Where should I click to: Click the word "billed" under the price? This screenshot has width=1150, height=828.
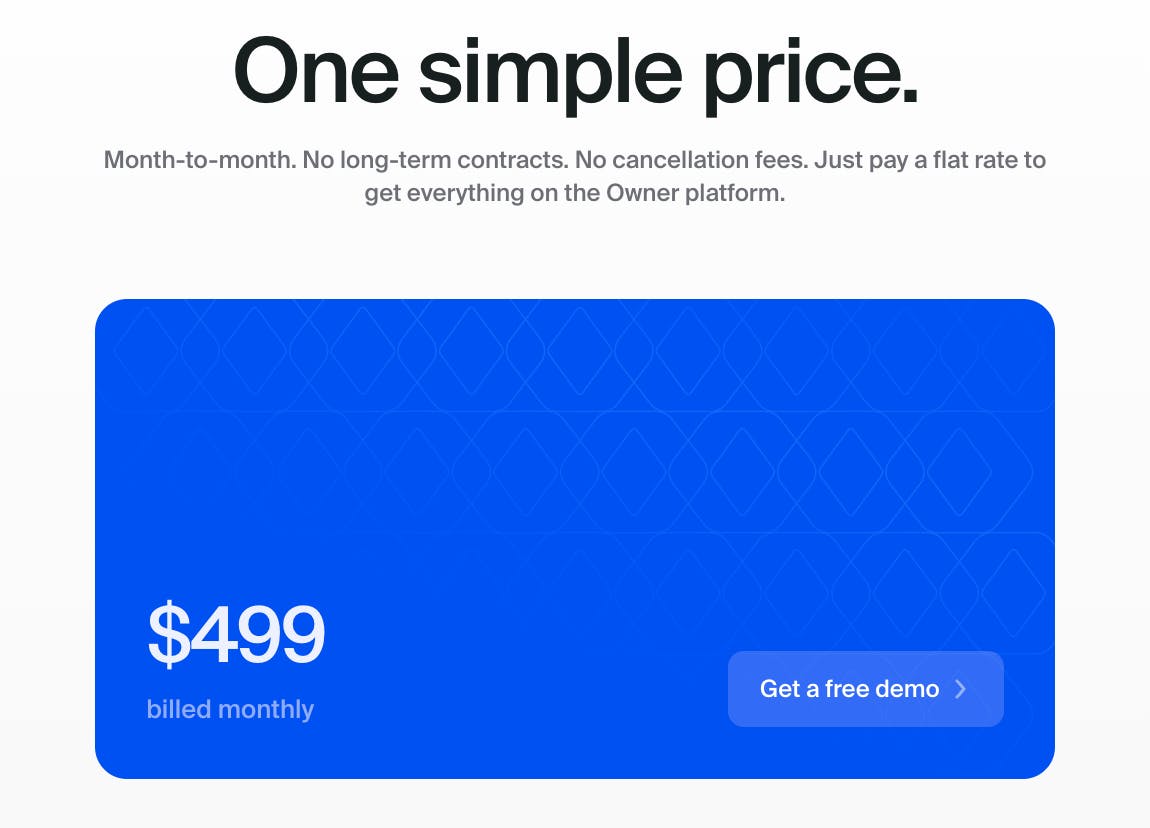coord(179,709)
